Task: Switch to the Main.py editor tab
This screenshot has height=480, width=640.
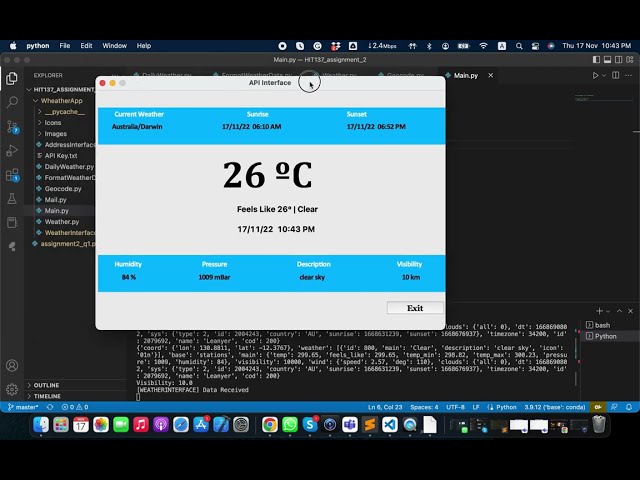Action: click(x=466, y=76)
